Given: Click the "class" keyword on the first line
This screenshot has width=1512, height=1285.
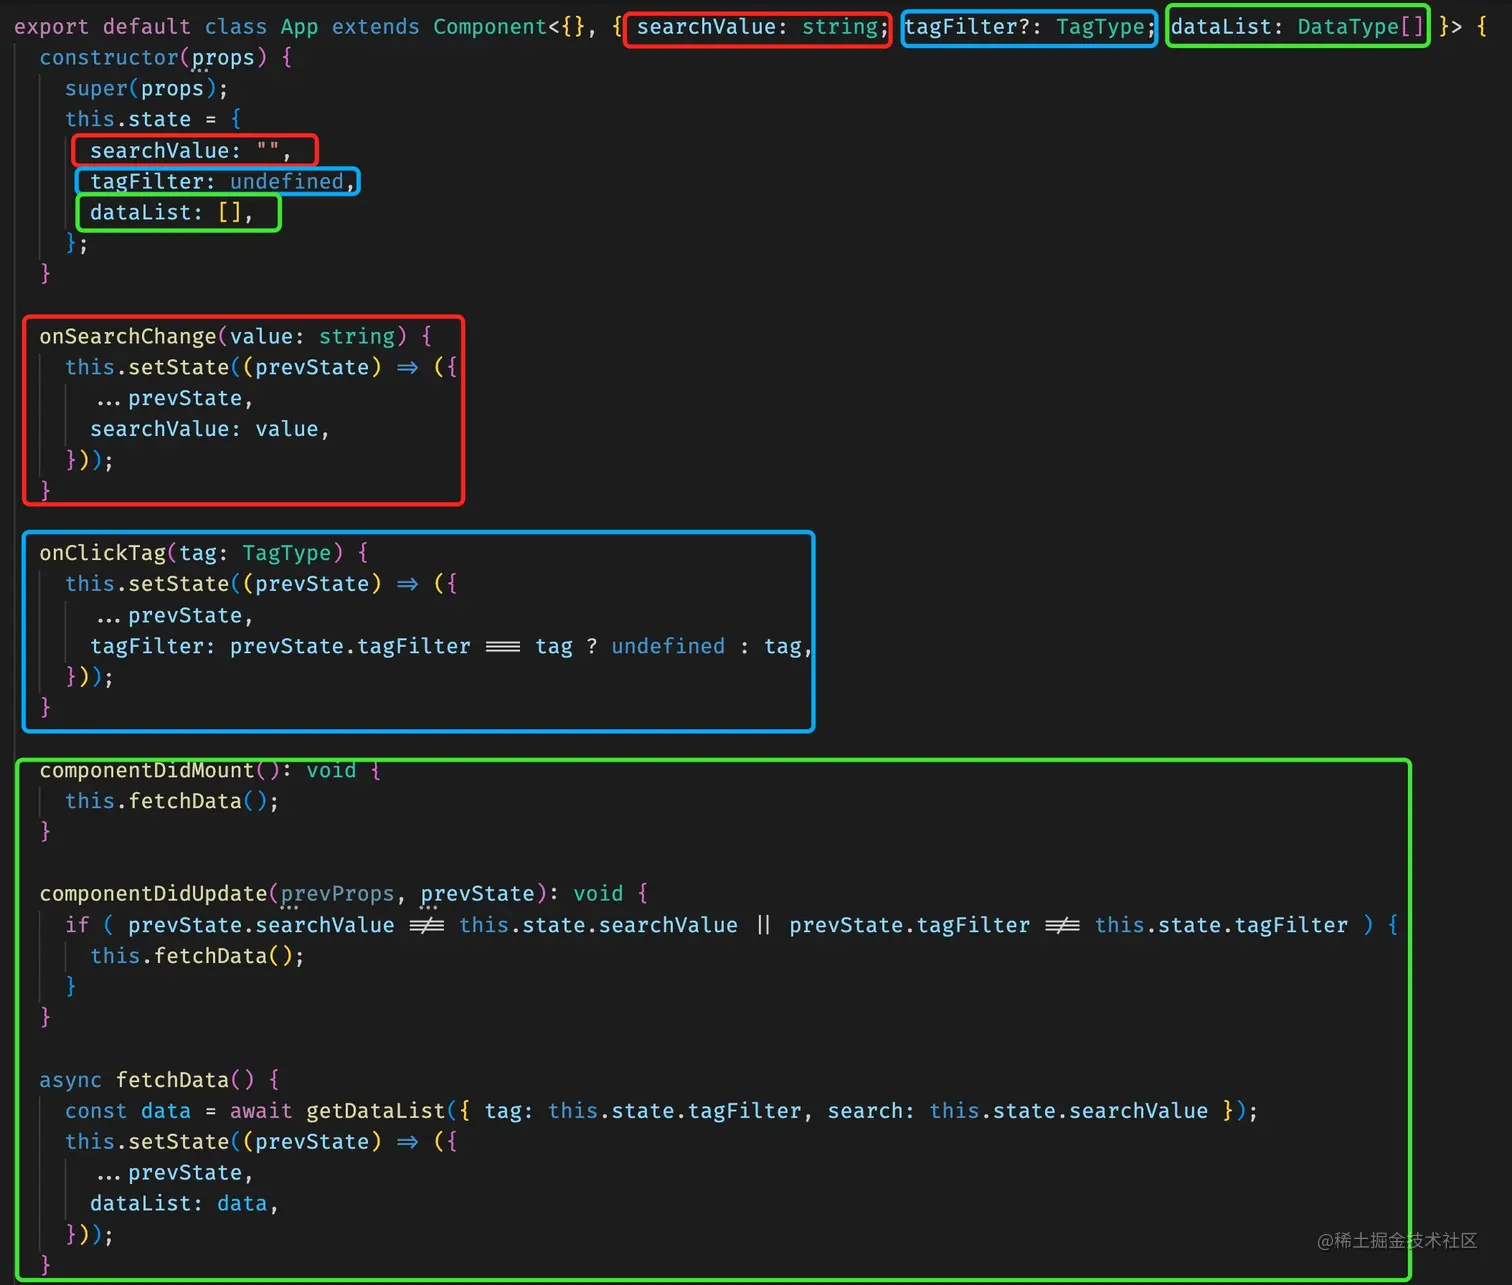Looking at the screenshot, I should pos(236,27).
